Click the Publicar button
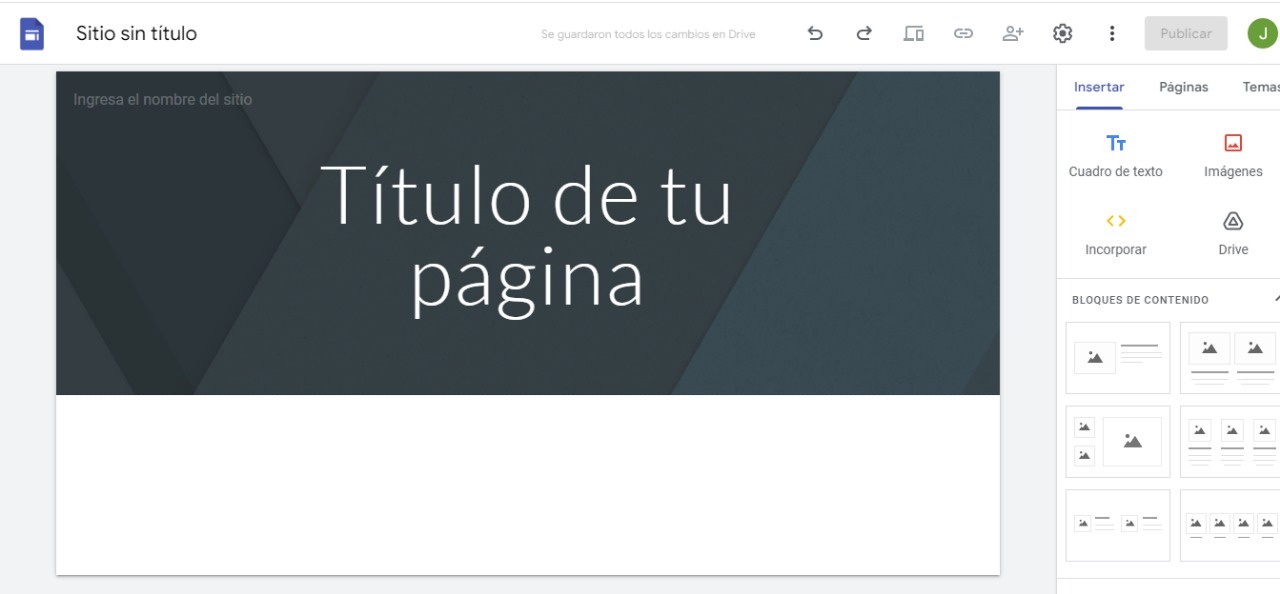Viewport: 1280px width, 594px height. [1185, 33]
